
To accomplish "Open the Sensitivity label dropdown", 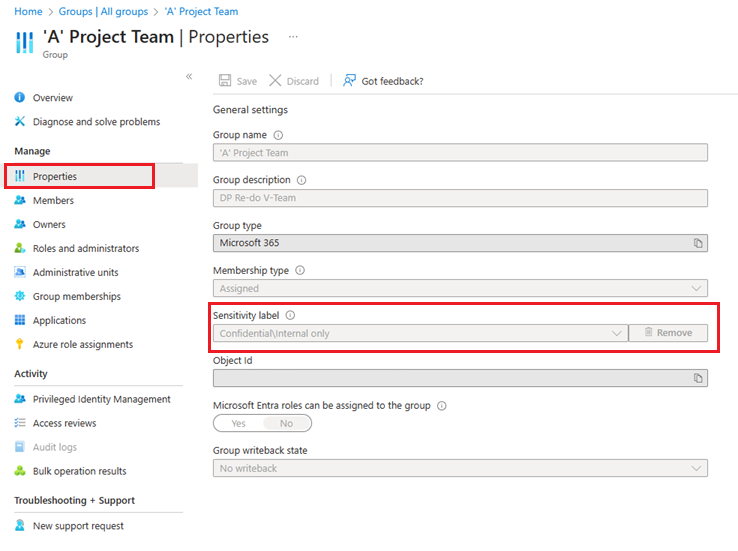I will (x=617, y=333).
